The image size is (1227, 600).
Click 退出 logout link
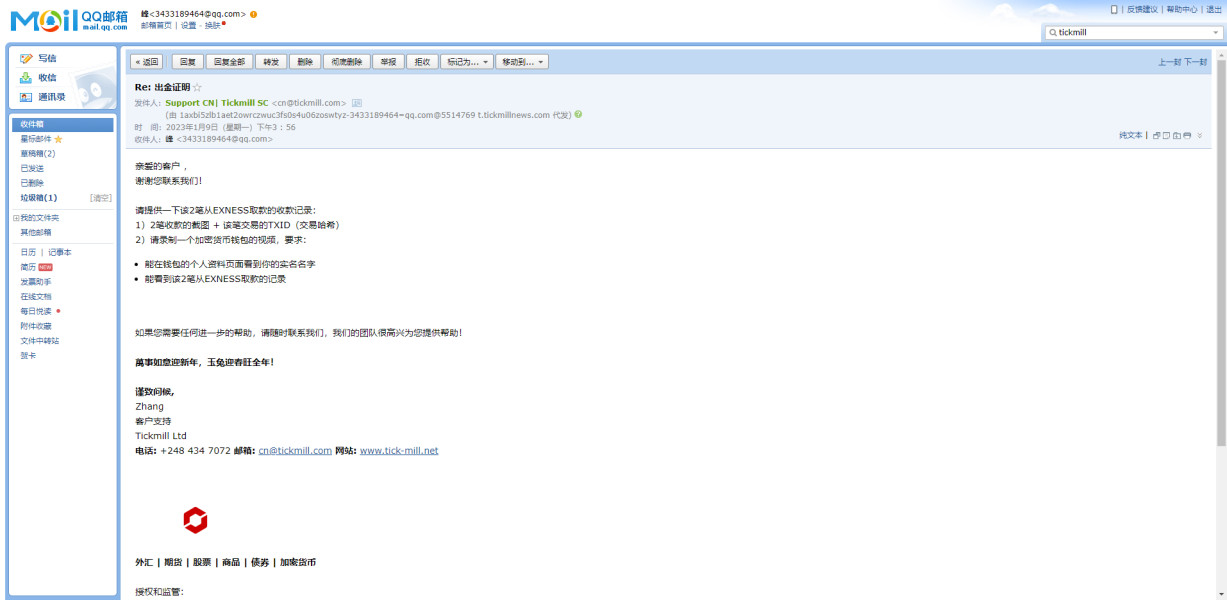(1214, 9)
